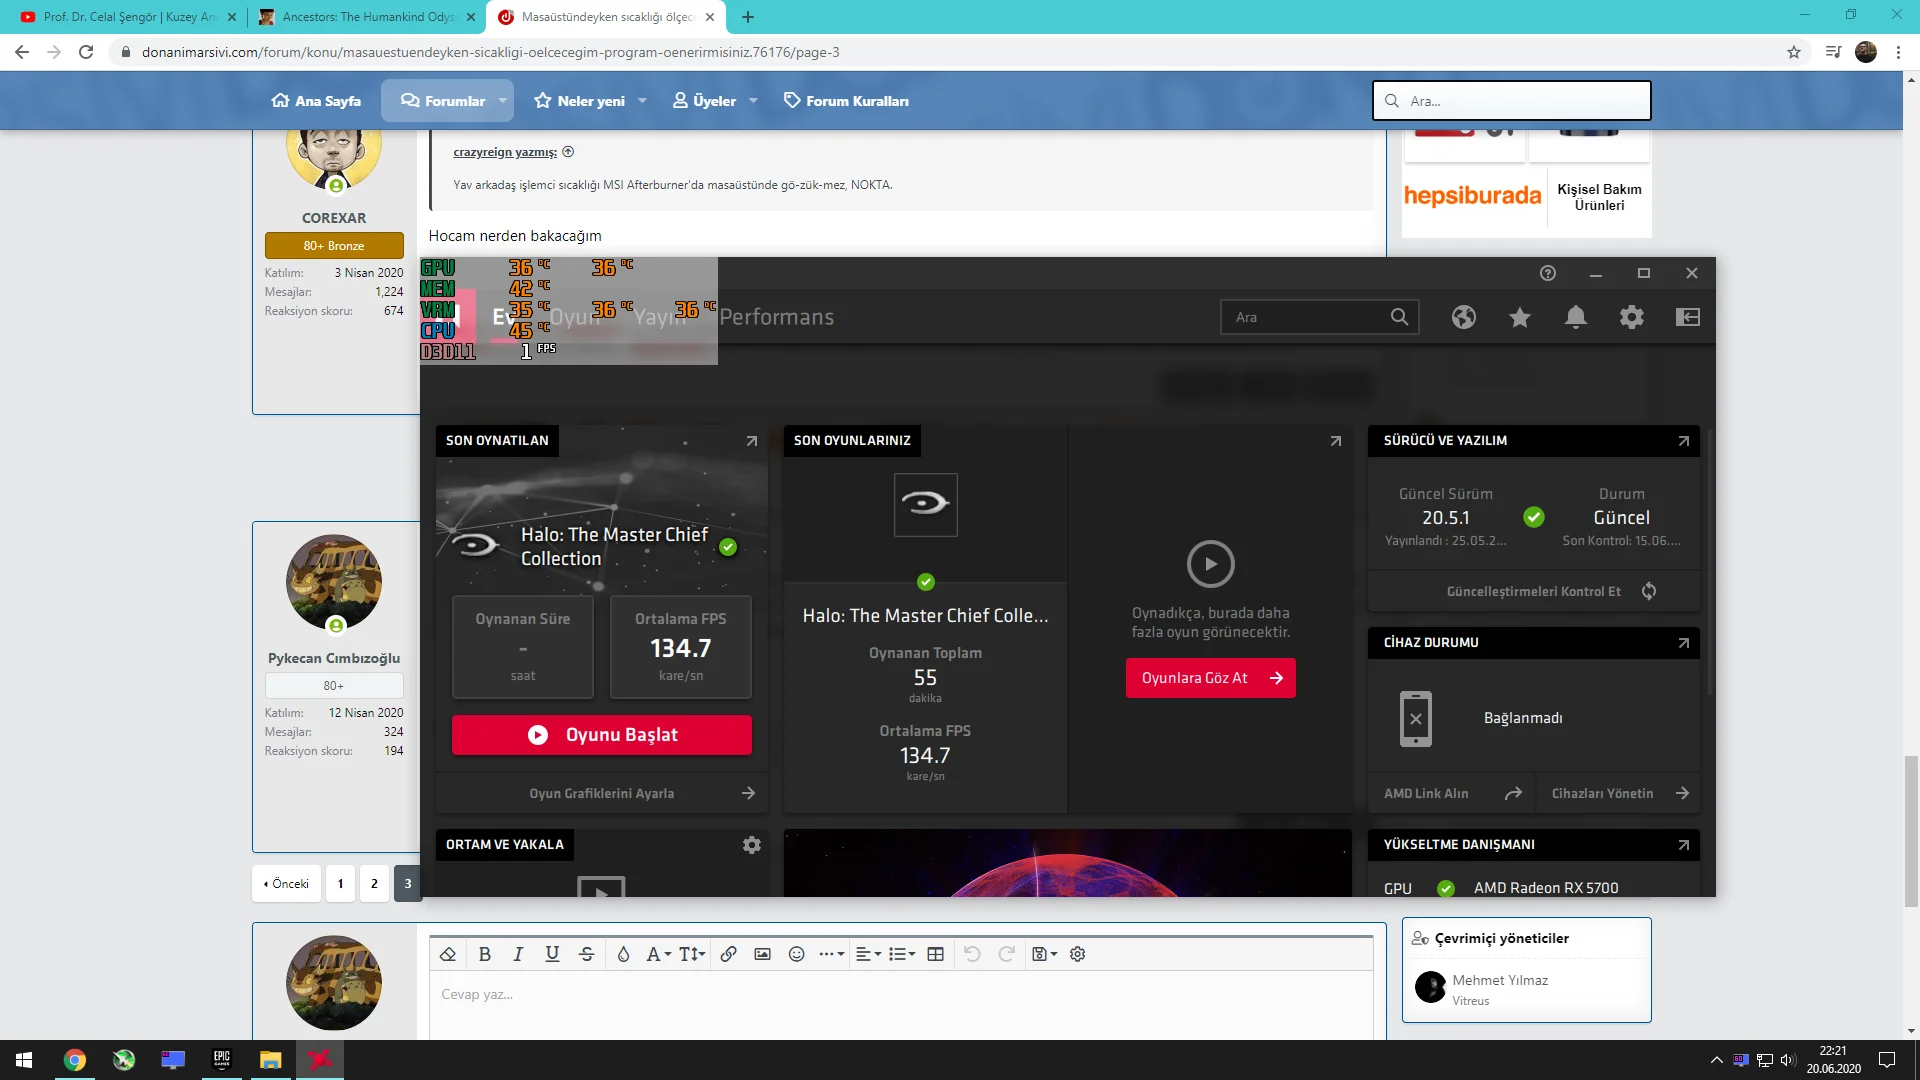Click the Halo game logo thumbnail in Son Oyunlarınız
Screen dimensions: 1920x1080
click(x=925, y=504)
